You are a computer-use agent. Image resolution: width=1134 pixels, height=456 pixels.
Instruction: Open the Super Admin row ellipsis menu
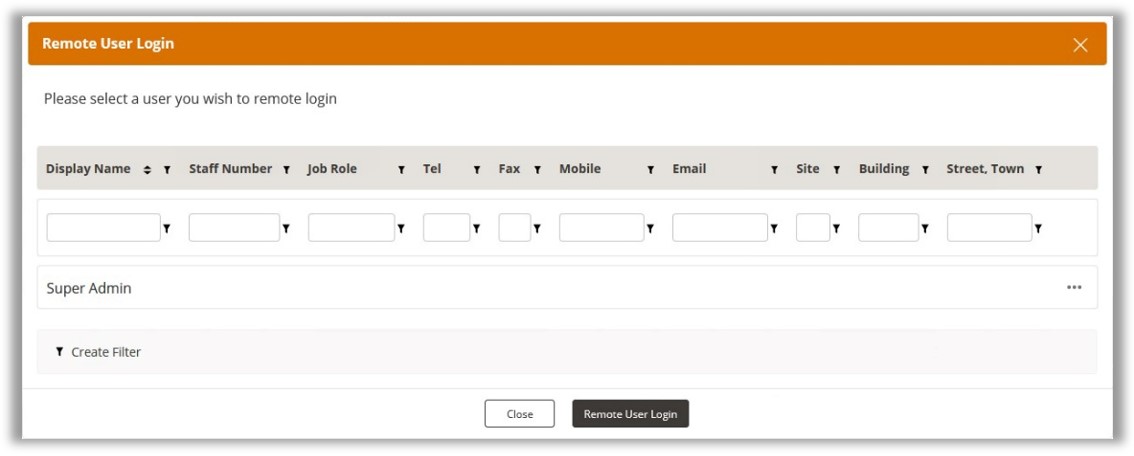click(1074, 288)
